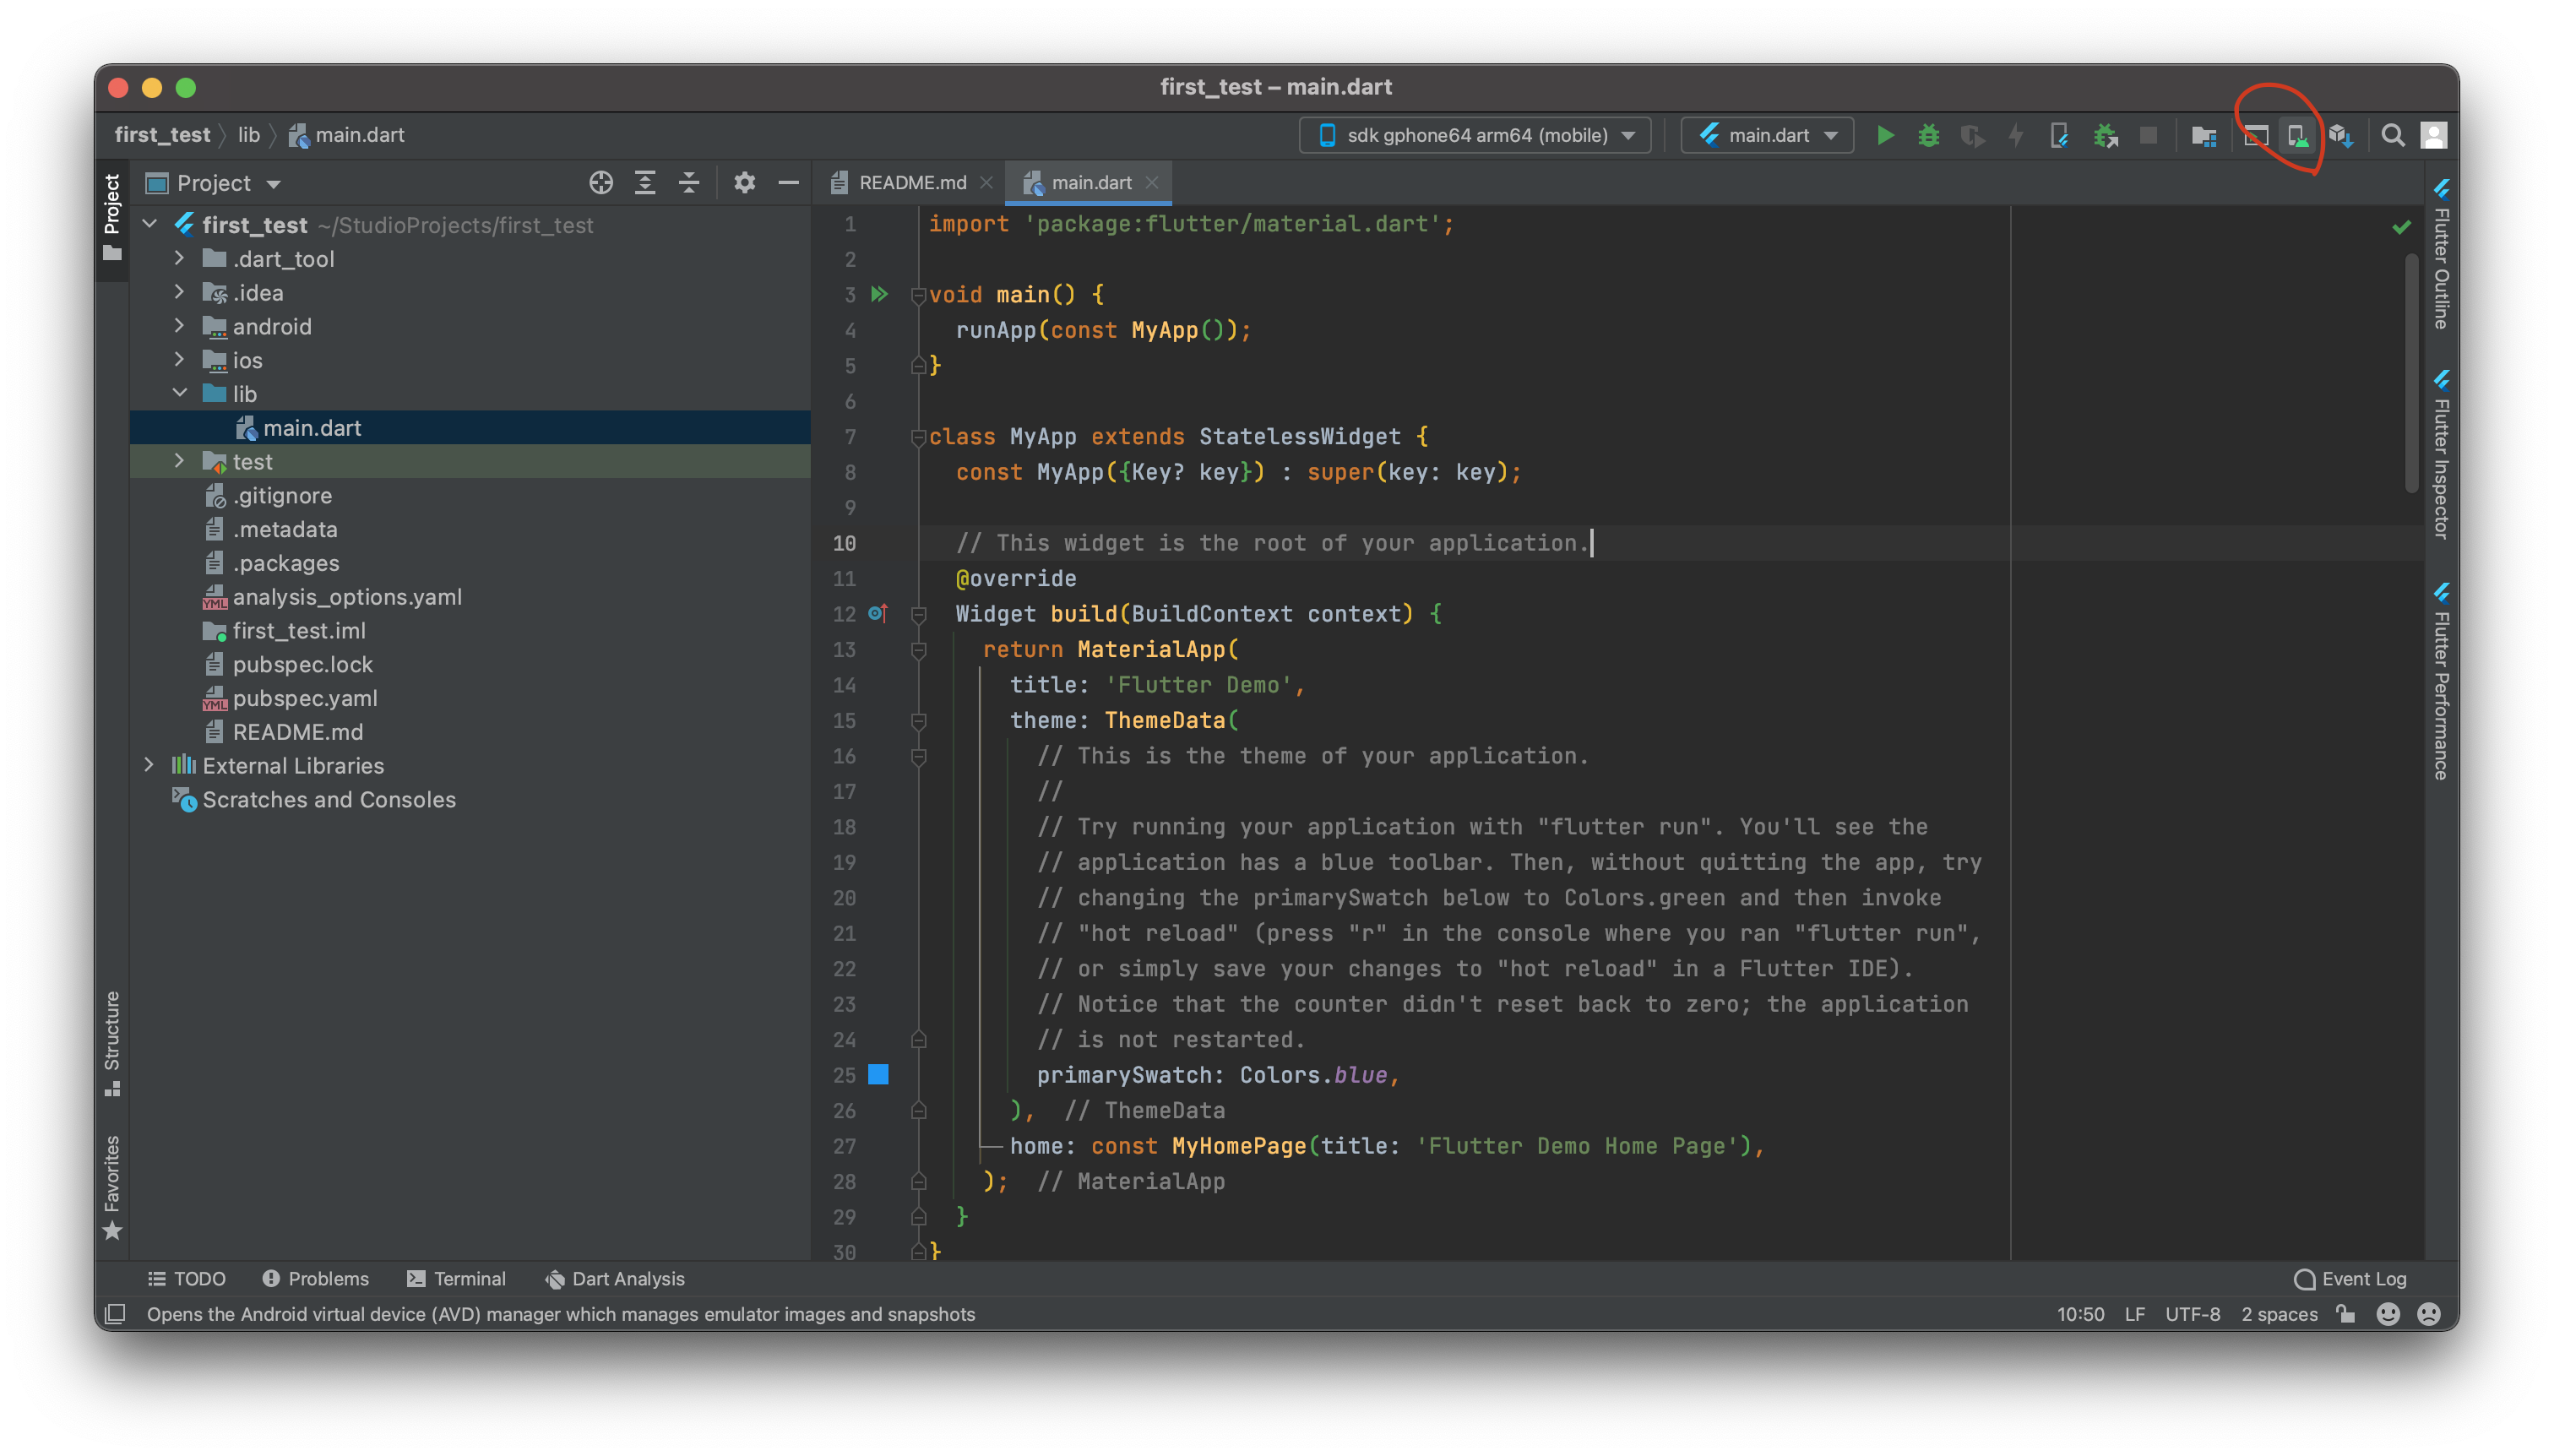Viewport: 2554px width, 1456px height.
Task: Open the device selector dropdown
Action: coord(1476,135)
